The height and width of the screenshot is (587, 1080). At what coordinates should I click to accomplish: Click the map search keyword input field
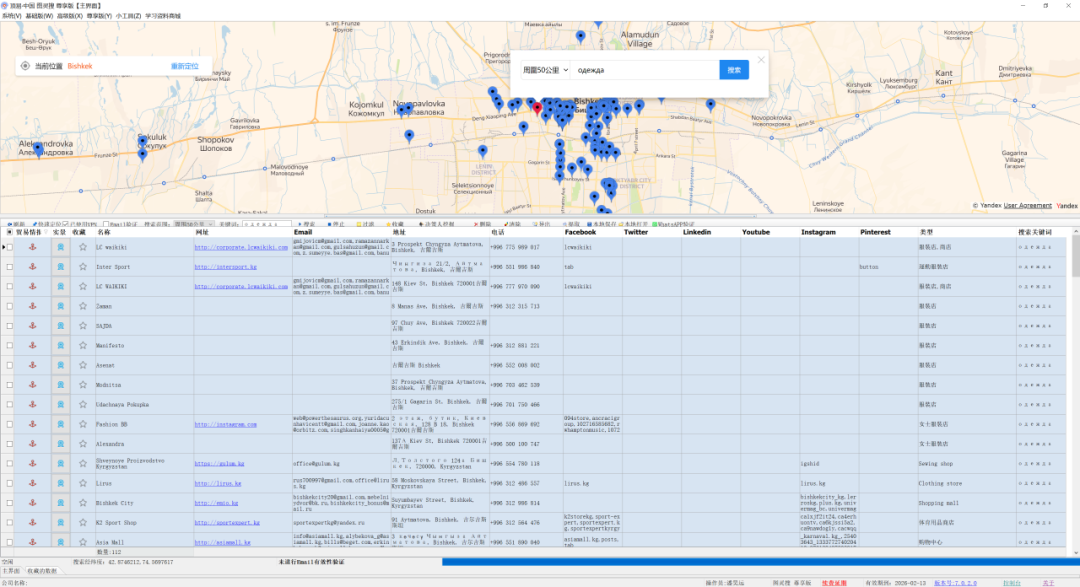645,70
